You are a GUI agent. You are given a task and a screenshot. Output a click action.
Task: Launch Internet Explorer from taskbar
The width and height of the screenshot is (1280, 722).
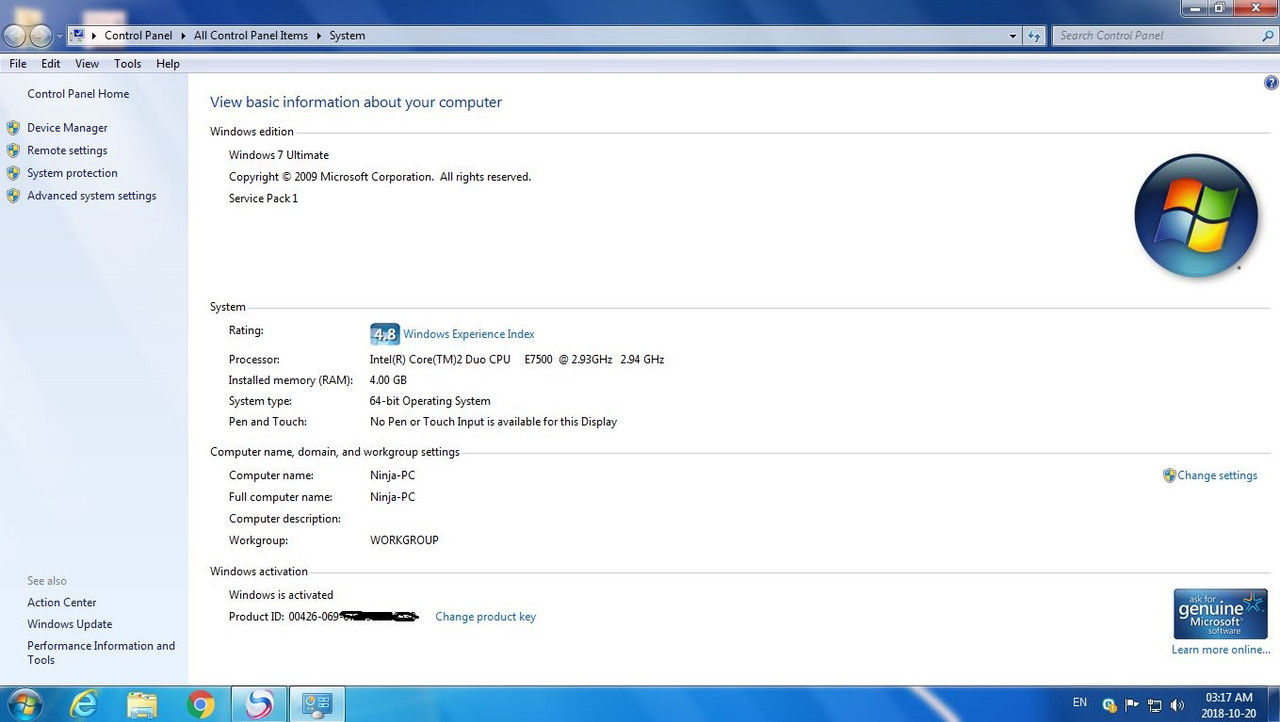point(85,705)
